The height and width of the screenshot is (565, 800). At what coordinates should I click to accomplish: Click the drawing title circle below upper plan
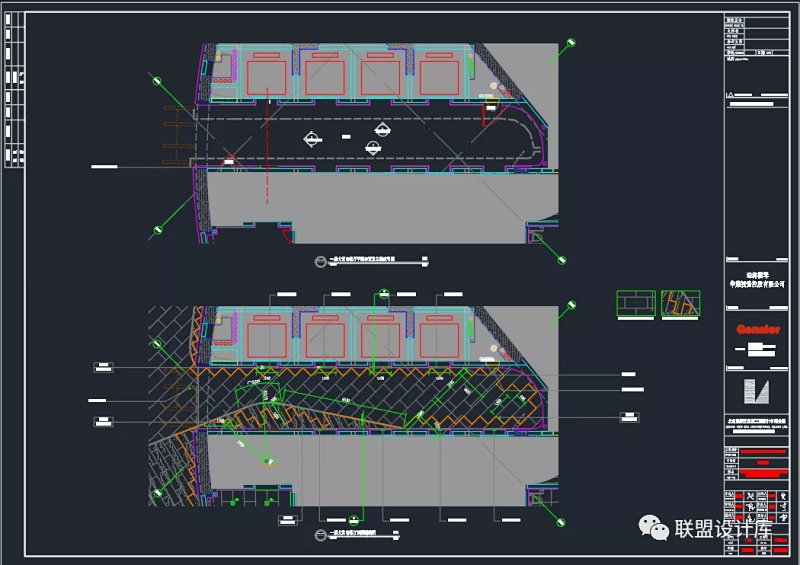pyautogui.click(x=322, y=262)
